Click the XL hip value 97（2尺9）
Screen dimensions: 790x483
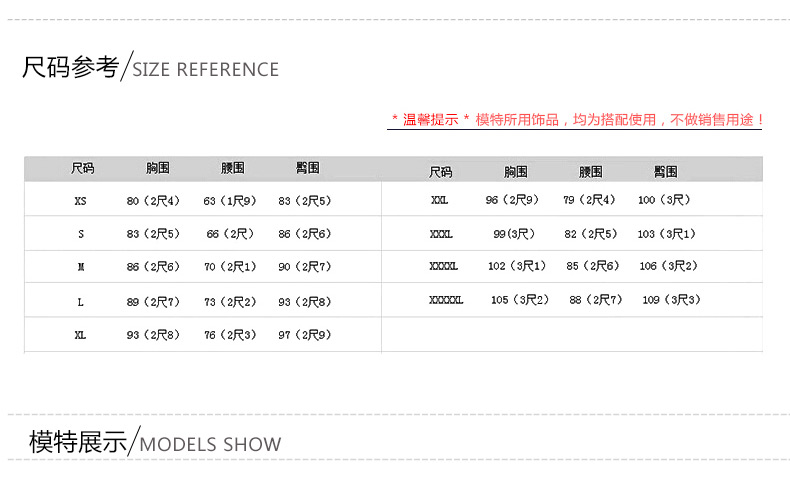305,335
